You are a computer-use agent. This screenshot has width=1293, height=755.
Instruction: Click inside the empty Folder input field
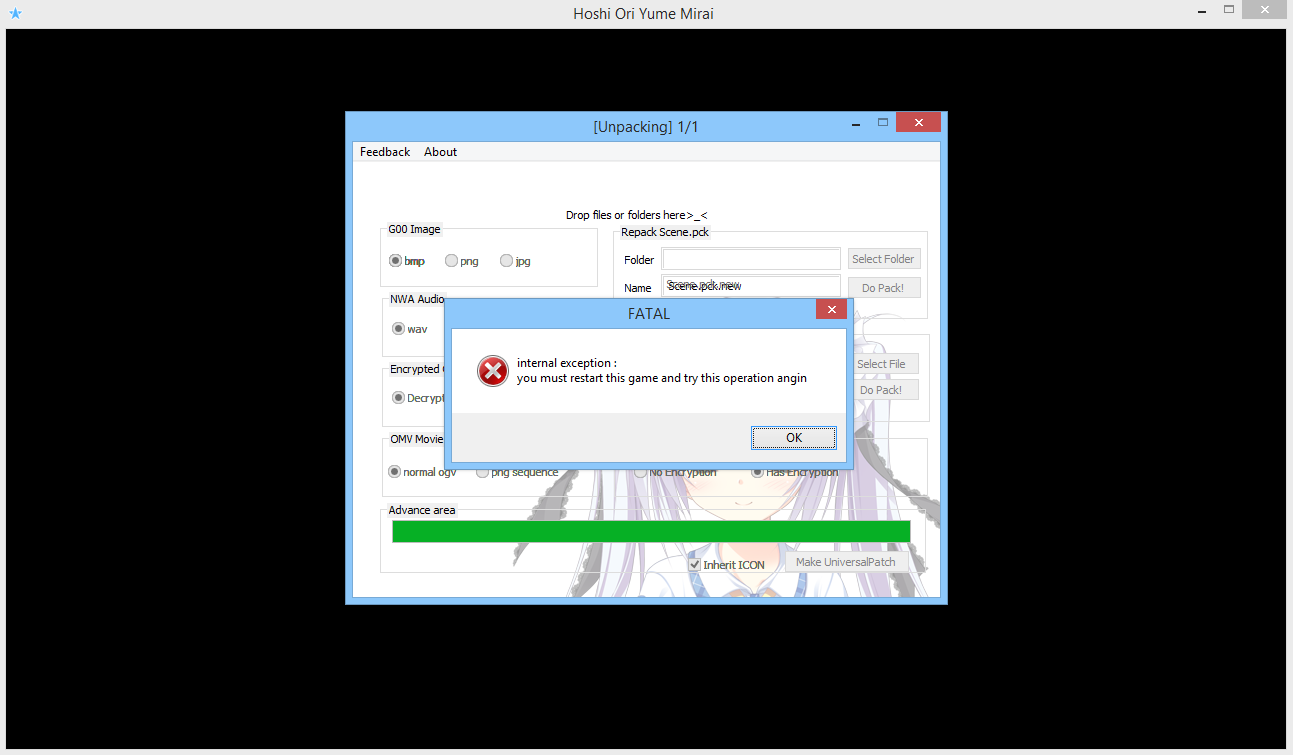750,258
